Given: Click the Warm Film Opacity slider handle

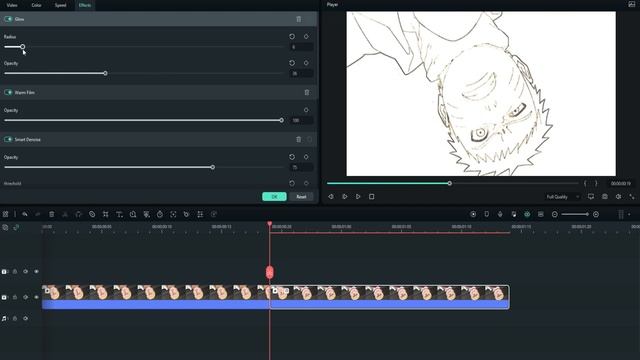Looking at the screenshot, I should point(282,120).
